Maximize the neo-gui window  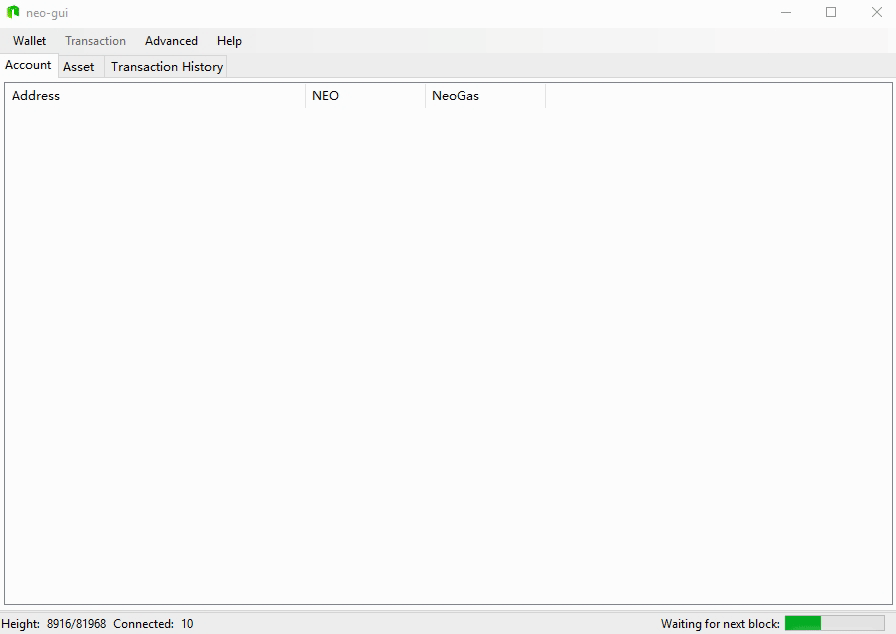tap(831, 13)
